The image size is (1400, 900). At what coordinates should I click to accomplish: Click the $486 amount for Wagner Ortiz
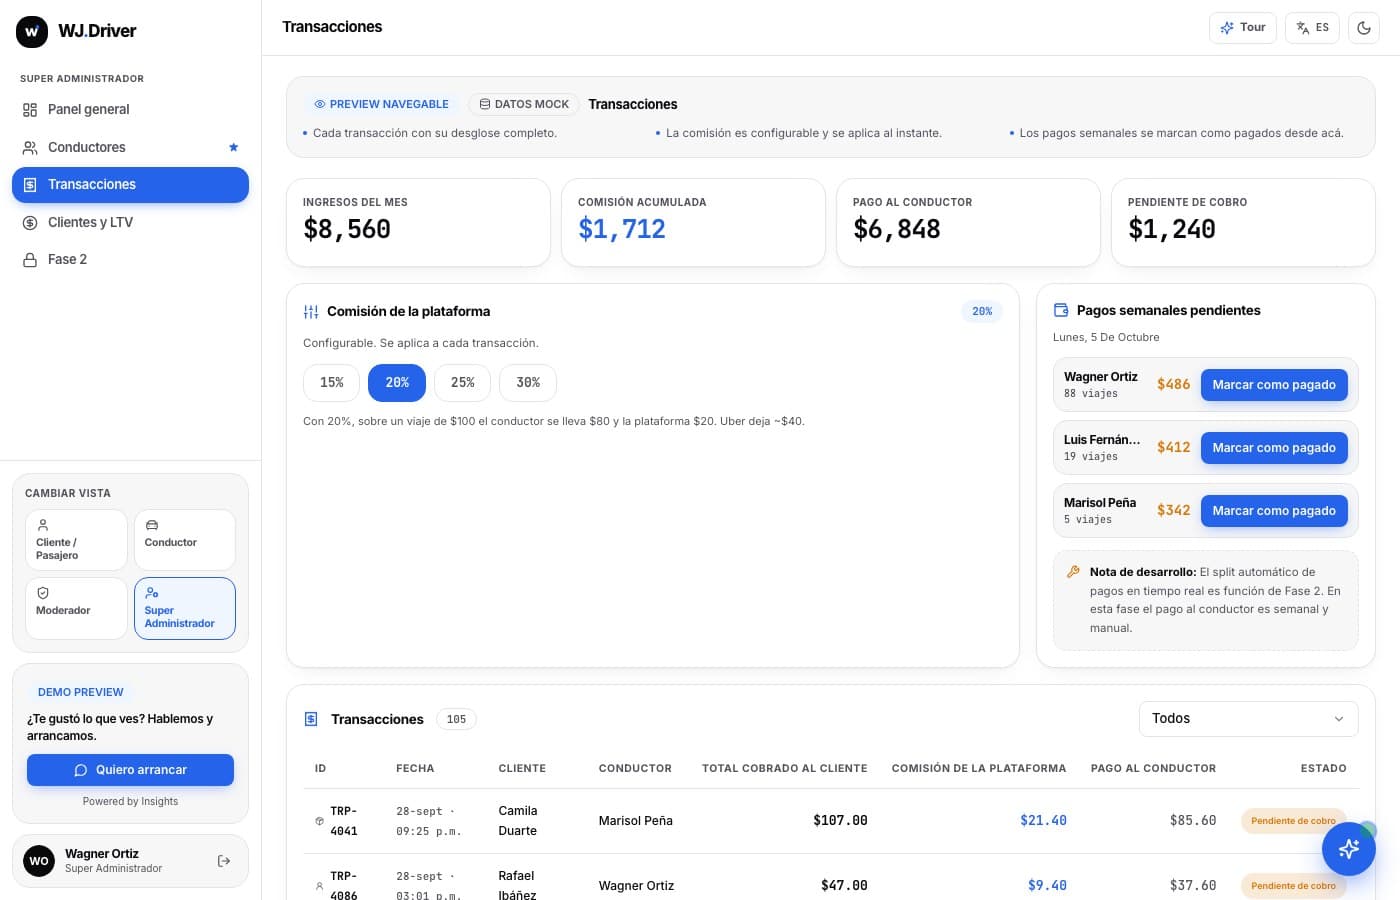coord(1173,385)
